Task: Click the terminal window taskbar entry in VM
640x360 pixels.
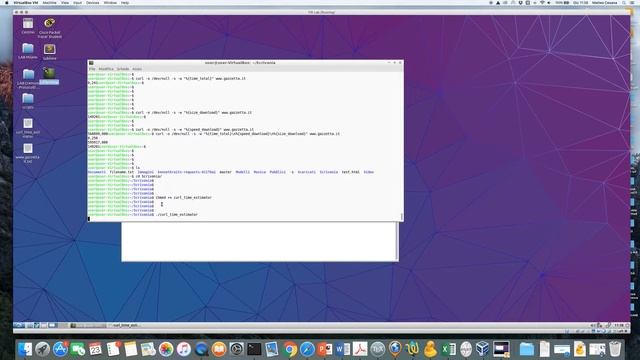Action: coord(88,325)
